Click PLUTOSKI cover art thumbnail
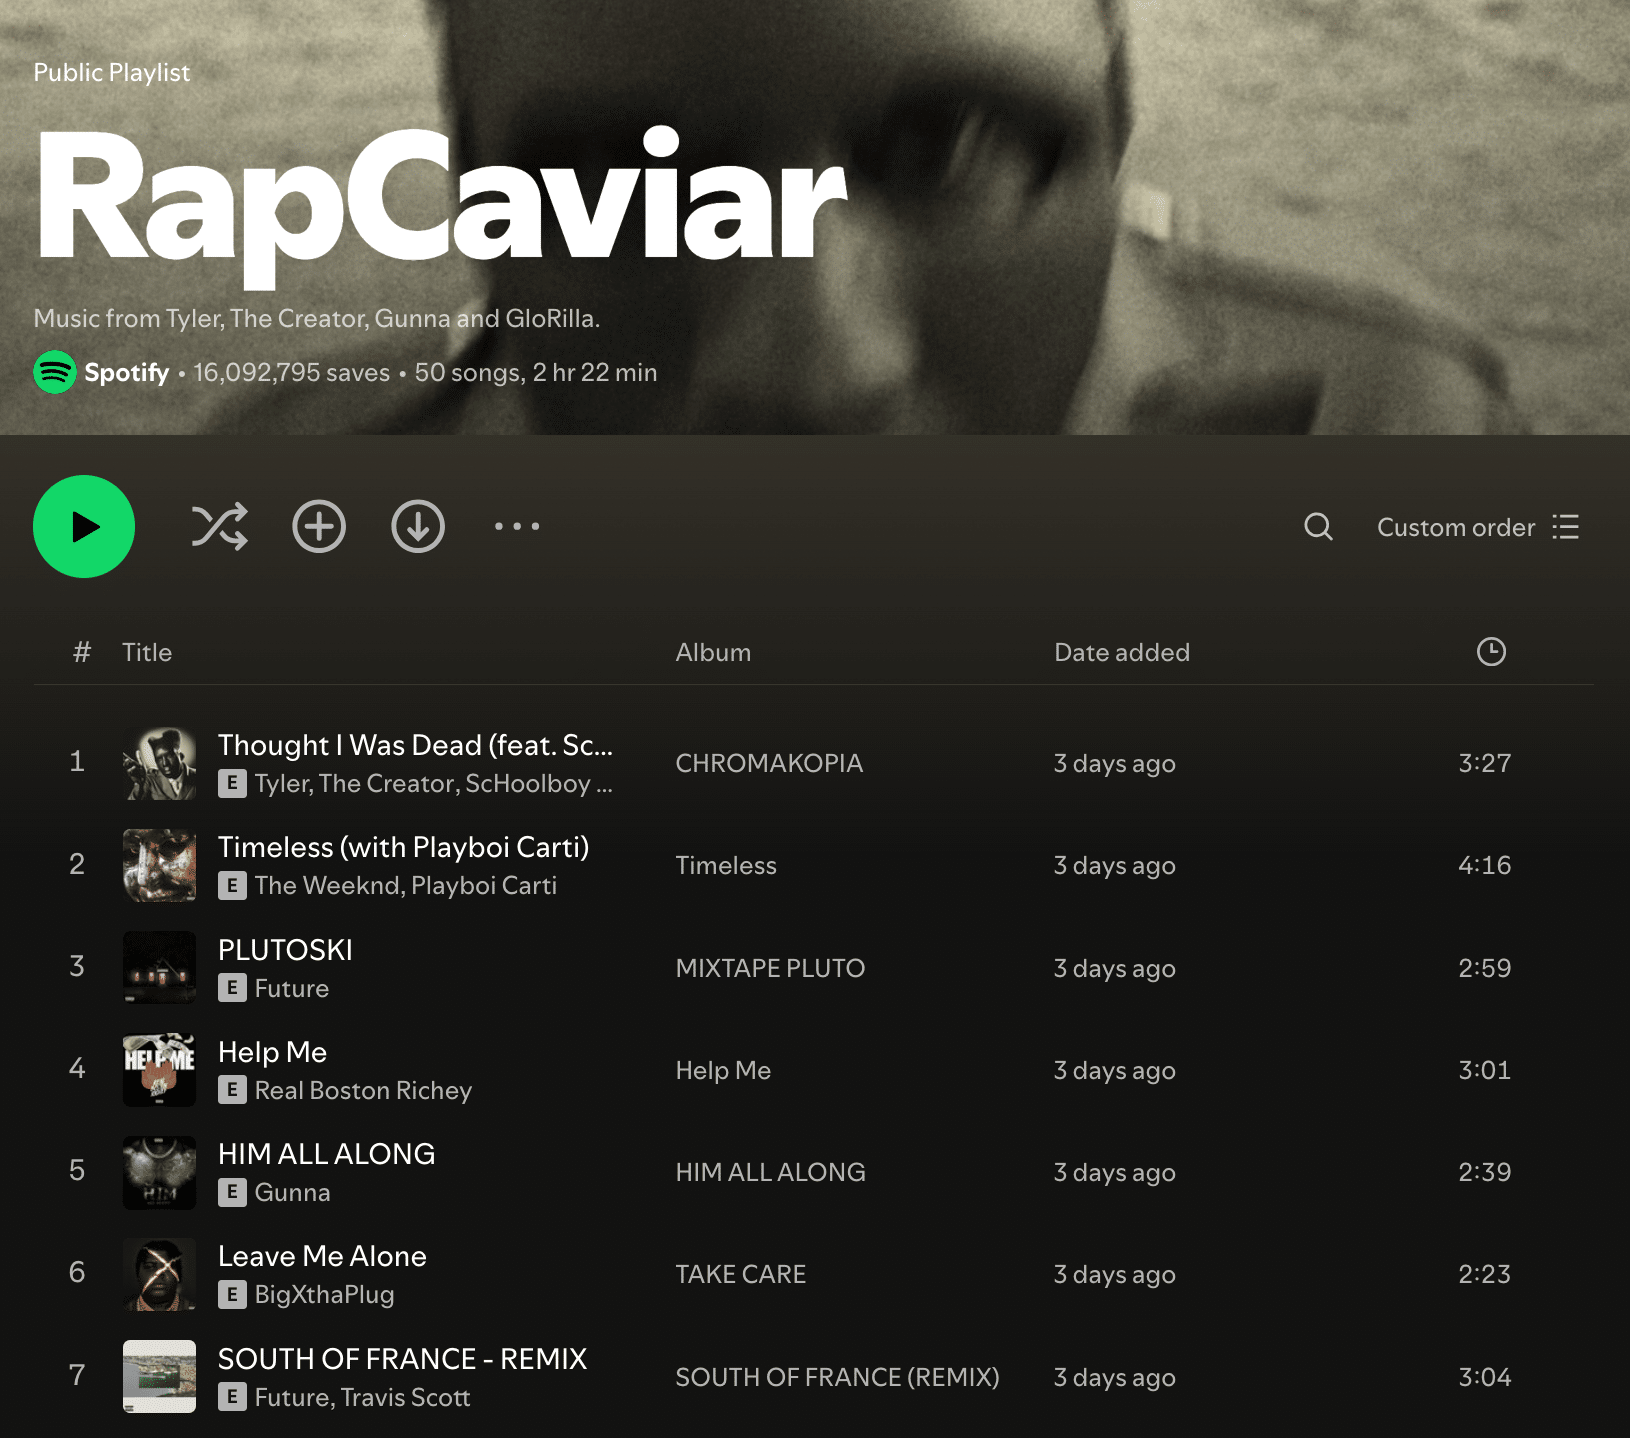Screen dimensions: 1630x1438 point(159,967)
